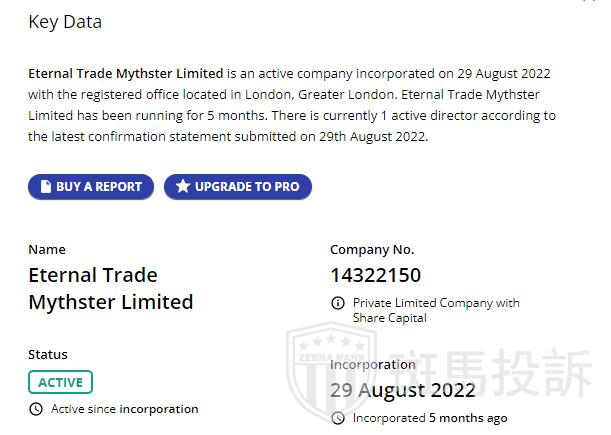
Task: Click company number 14322150
Action: 375,275
